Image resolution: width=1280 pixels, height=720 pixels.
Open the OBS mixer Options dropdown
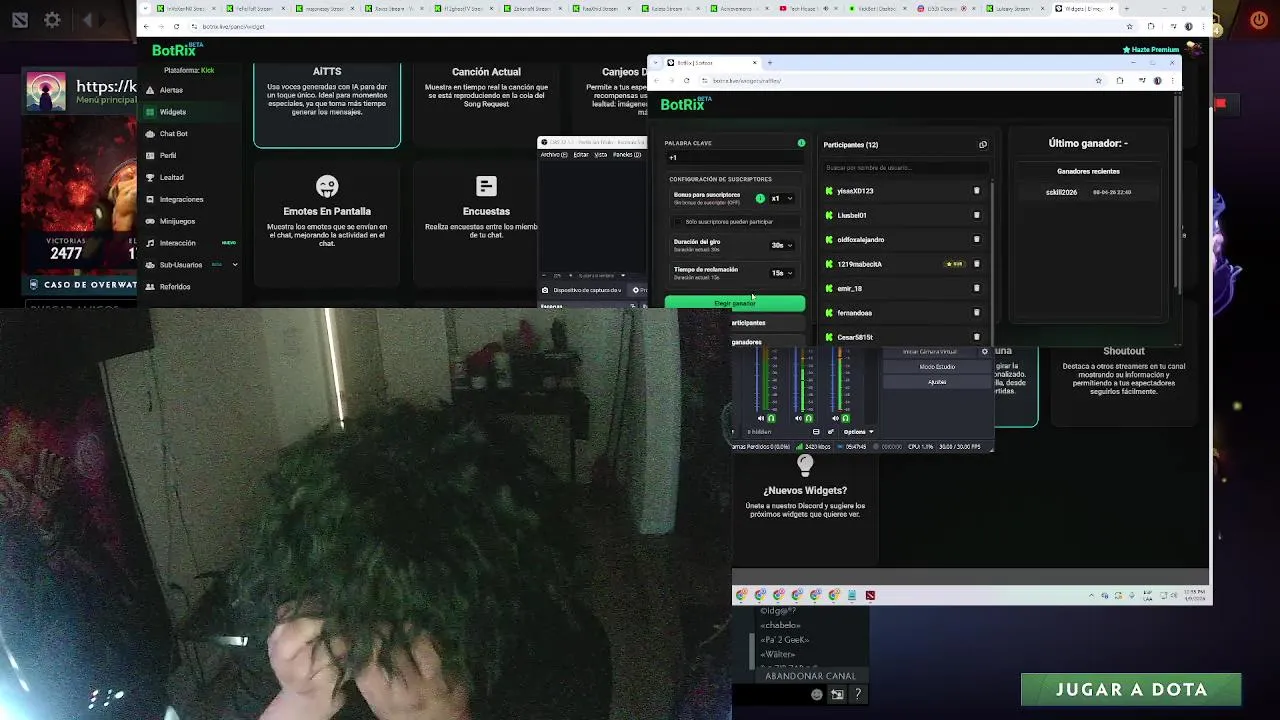point(858,432)
